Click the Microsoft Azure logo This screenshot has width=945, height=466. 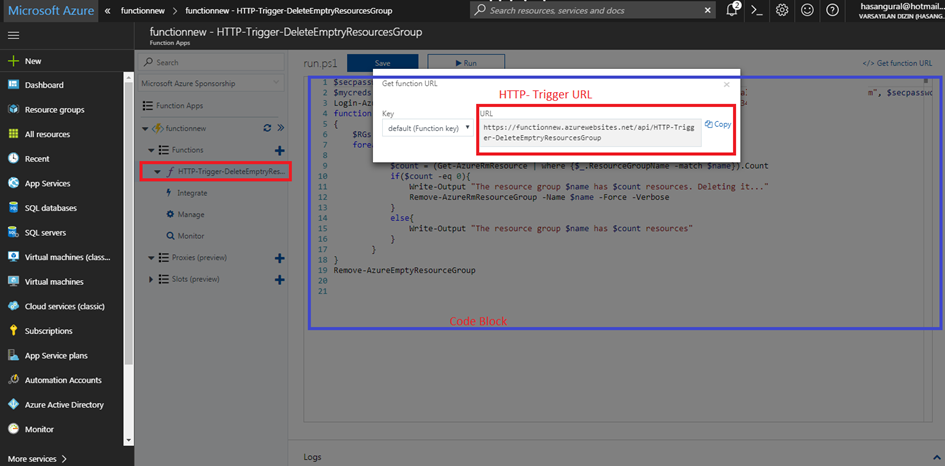pos(51,11)
